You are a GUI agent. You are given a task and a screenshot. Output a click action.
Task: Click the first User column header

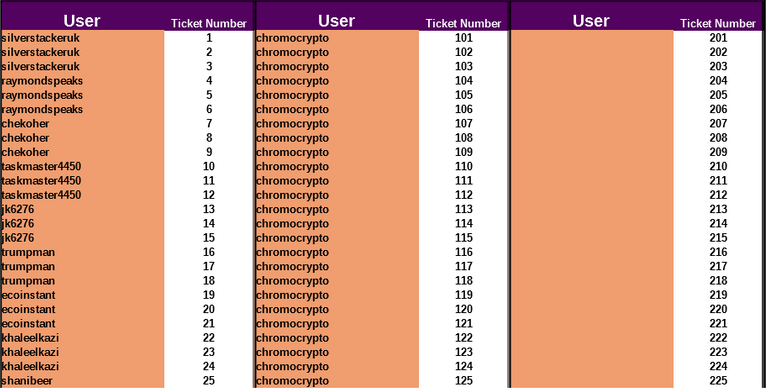pos(82,21)
